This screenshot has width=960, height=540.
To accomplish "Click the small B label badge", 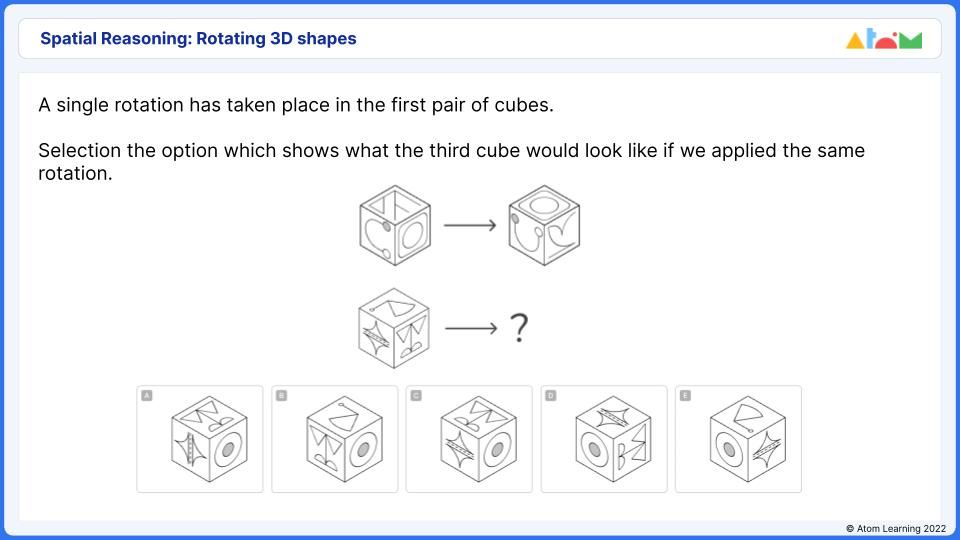I will pos(282,396).
